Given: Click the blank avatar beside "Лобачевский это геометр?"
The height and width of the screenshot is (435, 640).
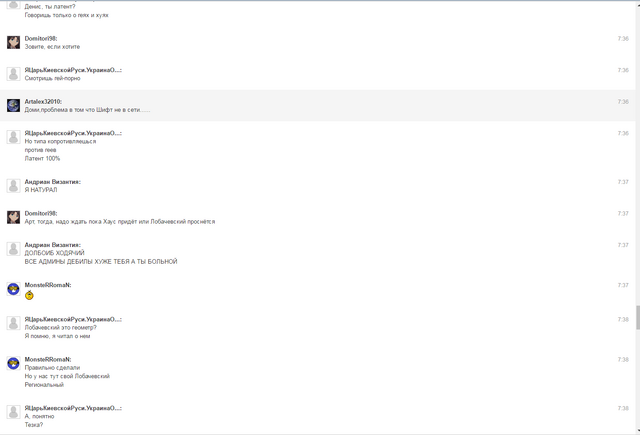Looking at the screenshot, I should tap(13, 323).
